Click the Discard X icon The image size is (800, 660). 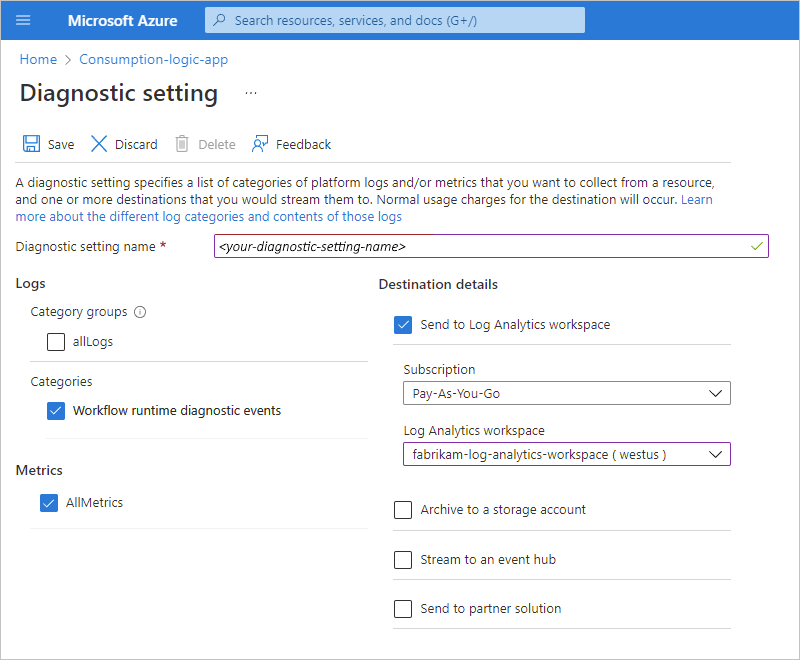coord(98,143)
